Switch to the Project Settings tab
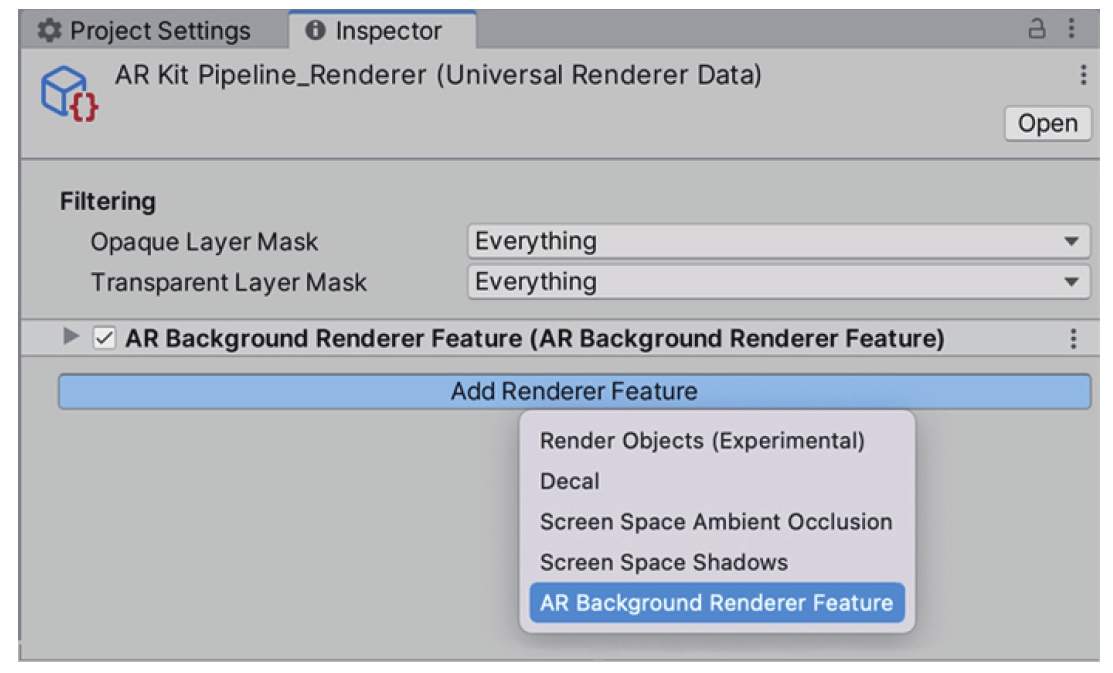 (145, 31)
